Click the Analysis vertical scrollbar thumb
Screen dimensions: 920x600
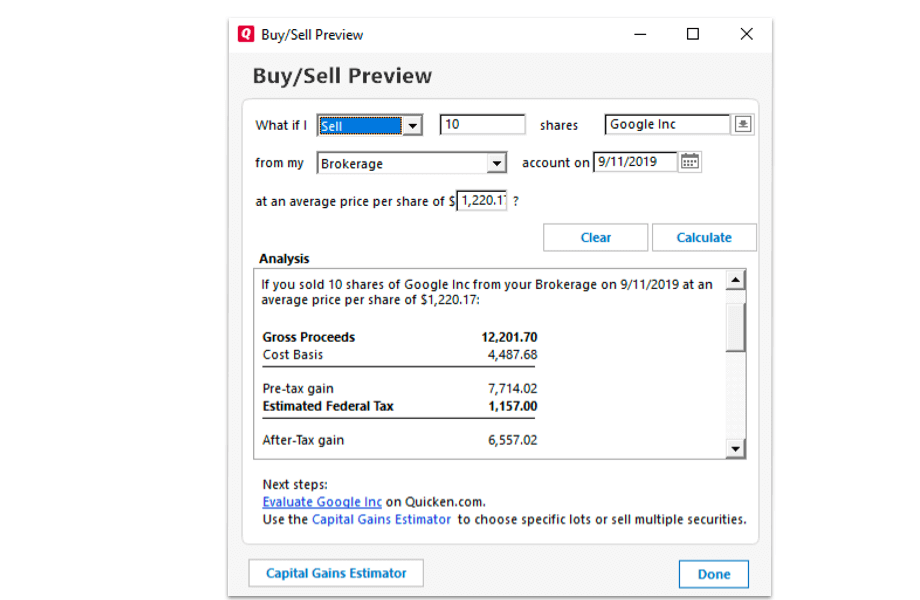[735, 327]
